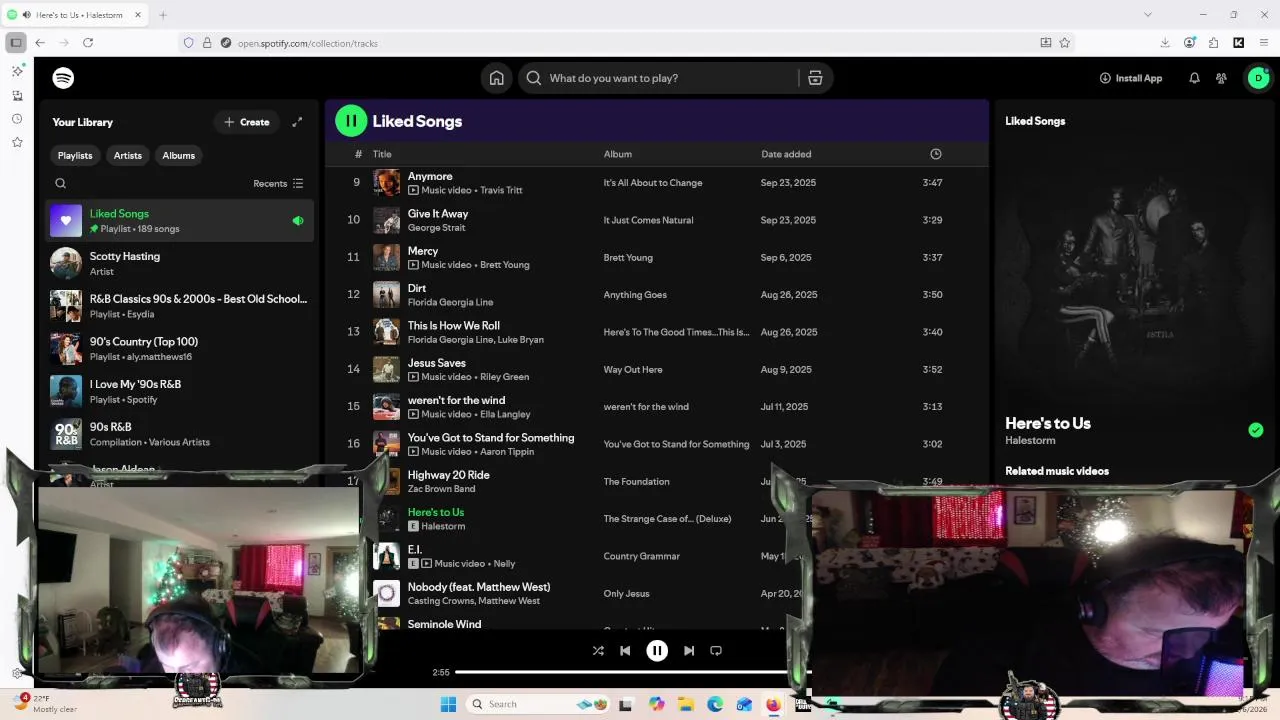
Task: Go to Spotify Home via house icon
Action: click(x=496, y=78)
